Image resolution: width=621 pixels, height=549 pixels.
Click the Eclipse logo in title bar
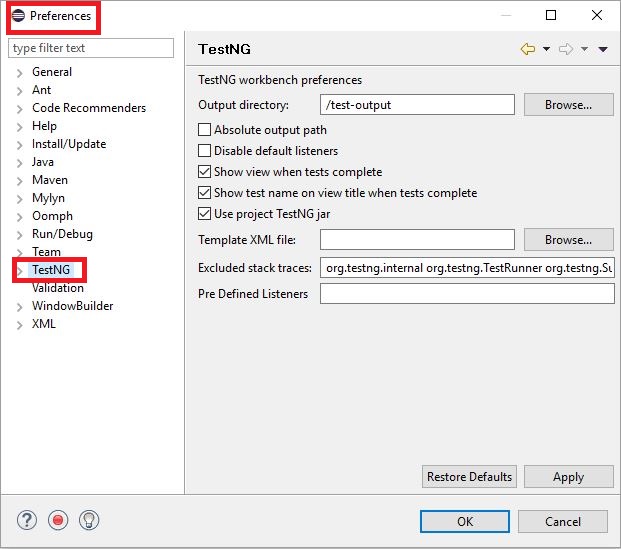tap(18, 15)
